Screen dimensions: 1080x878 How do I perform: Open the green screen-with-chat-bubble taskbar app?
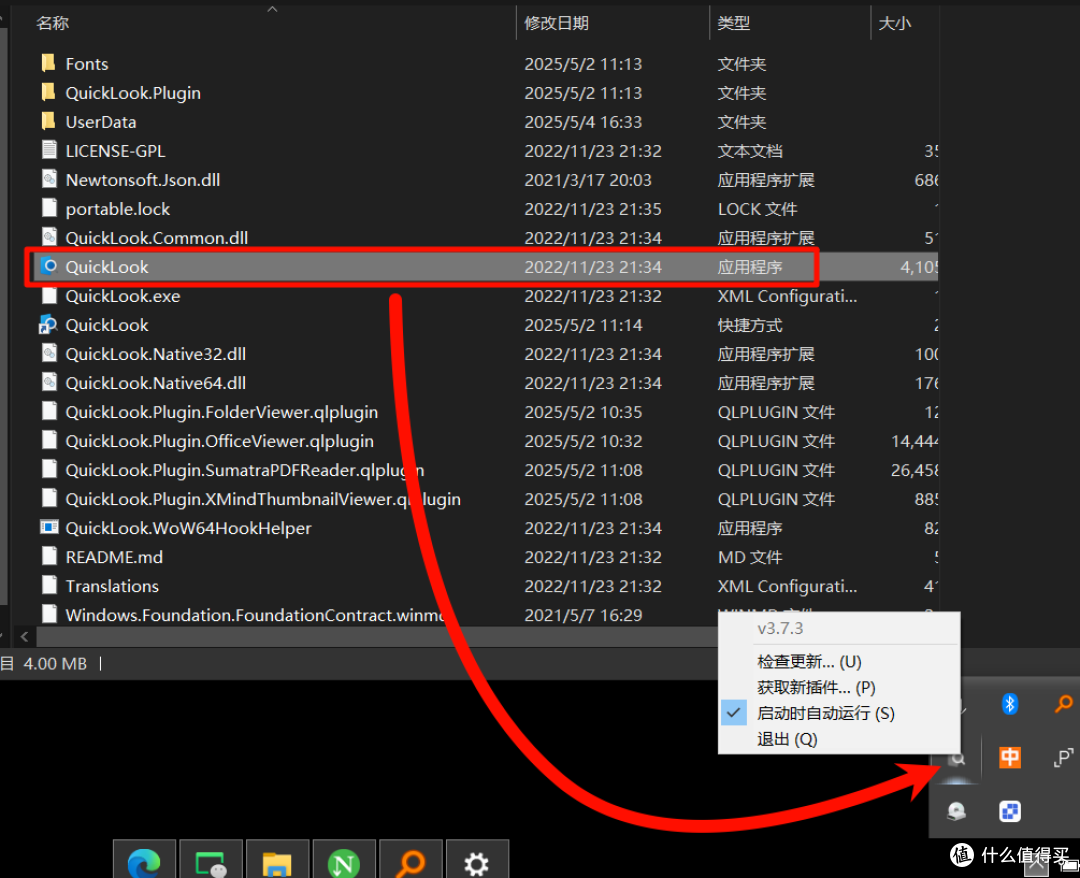(211, 861)
